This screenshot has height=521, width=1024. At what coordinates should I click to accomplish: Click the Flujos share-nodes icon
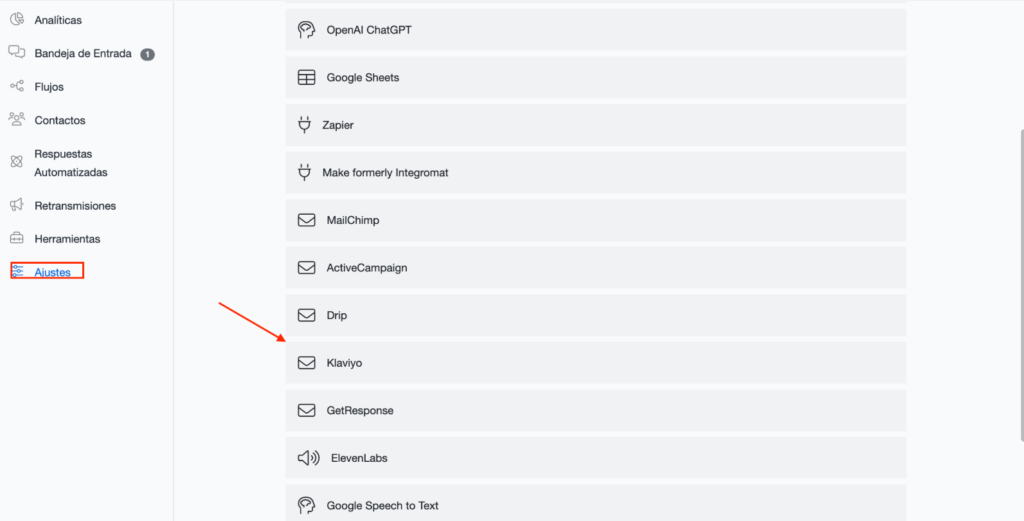click(16, 87)
